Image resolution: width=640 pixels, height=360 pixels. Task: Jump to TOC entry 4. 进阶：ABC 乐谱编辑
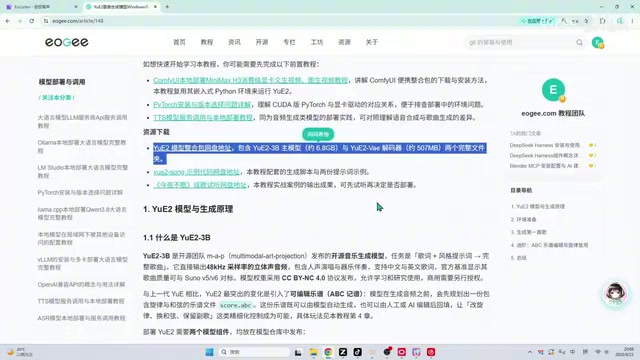[x=549, y=245]
